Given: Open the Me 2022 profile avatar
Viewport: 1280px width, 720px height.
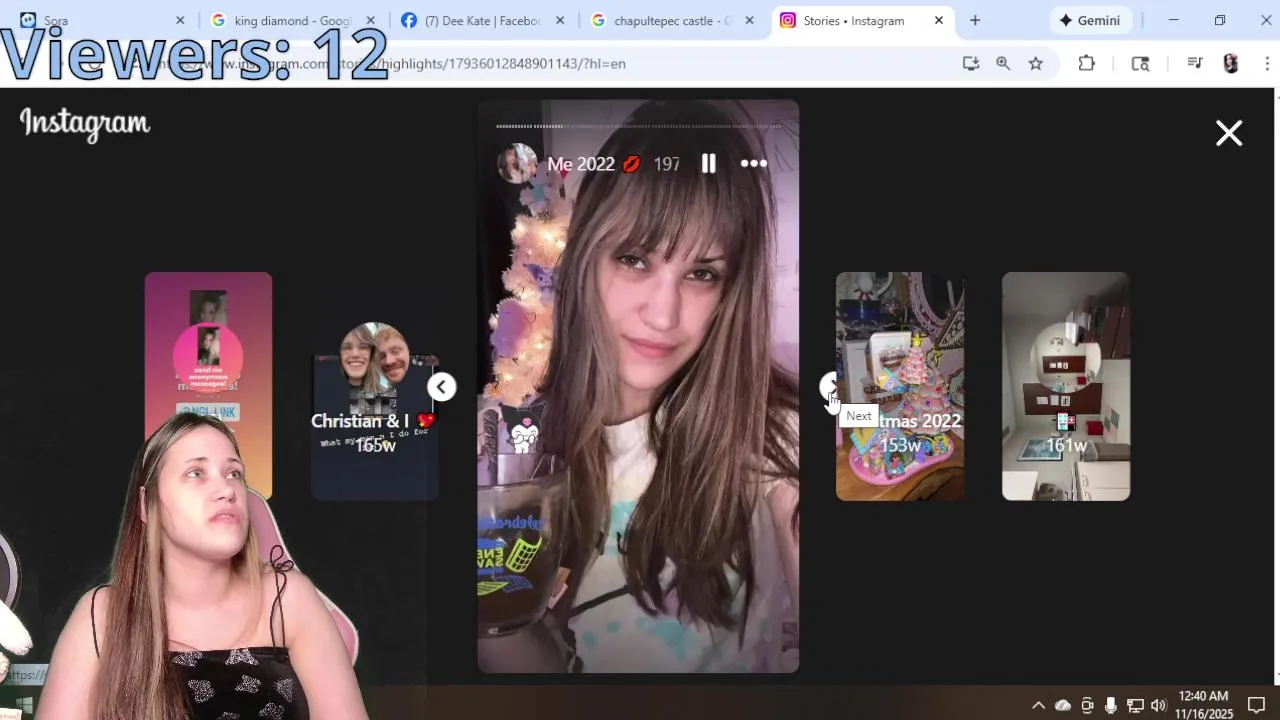Looking at the screenshot, I should tap(517, 164).
